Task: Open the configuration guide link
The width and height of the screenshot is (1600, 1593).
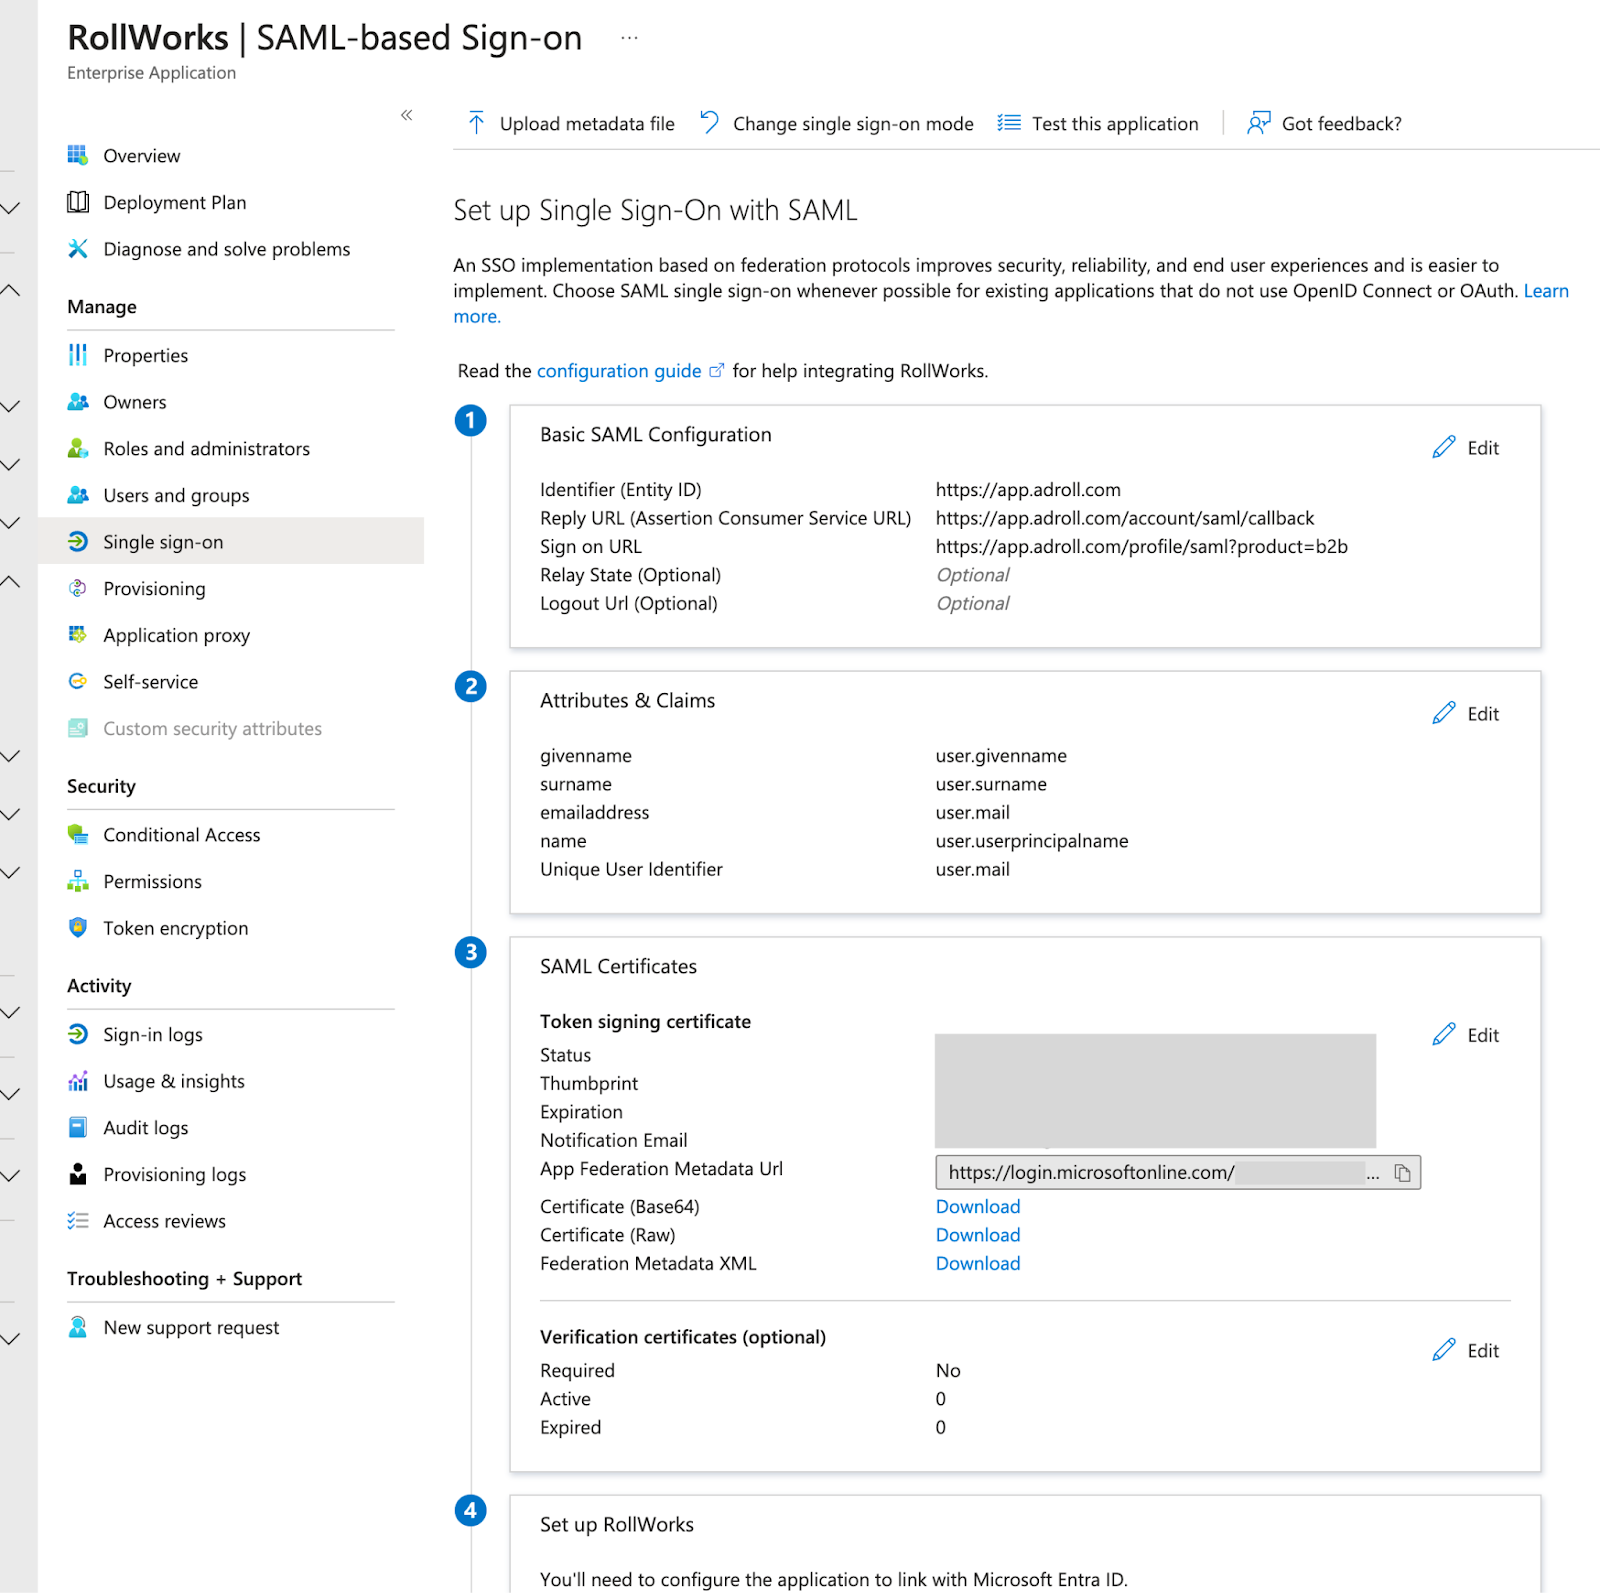Action: click(619, 371)
